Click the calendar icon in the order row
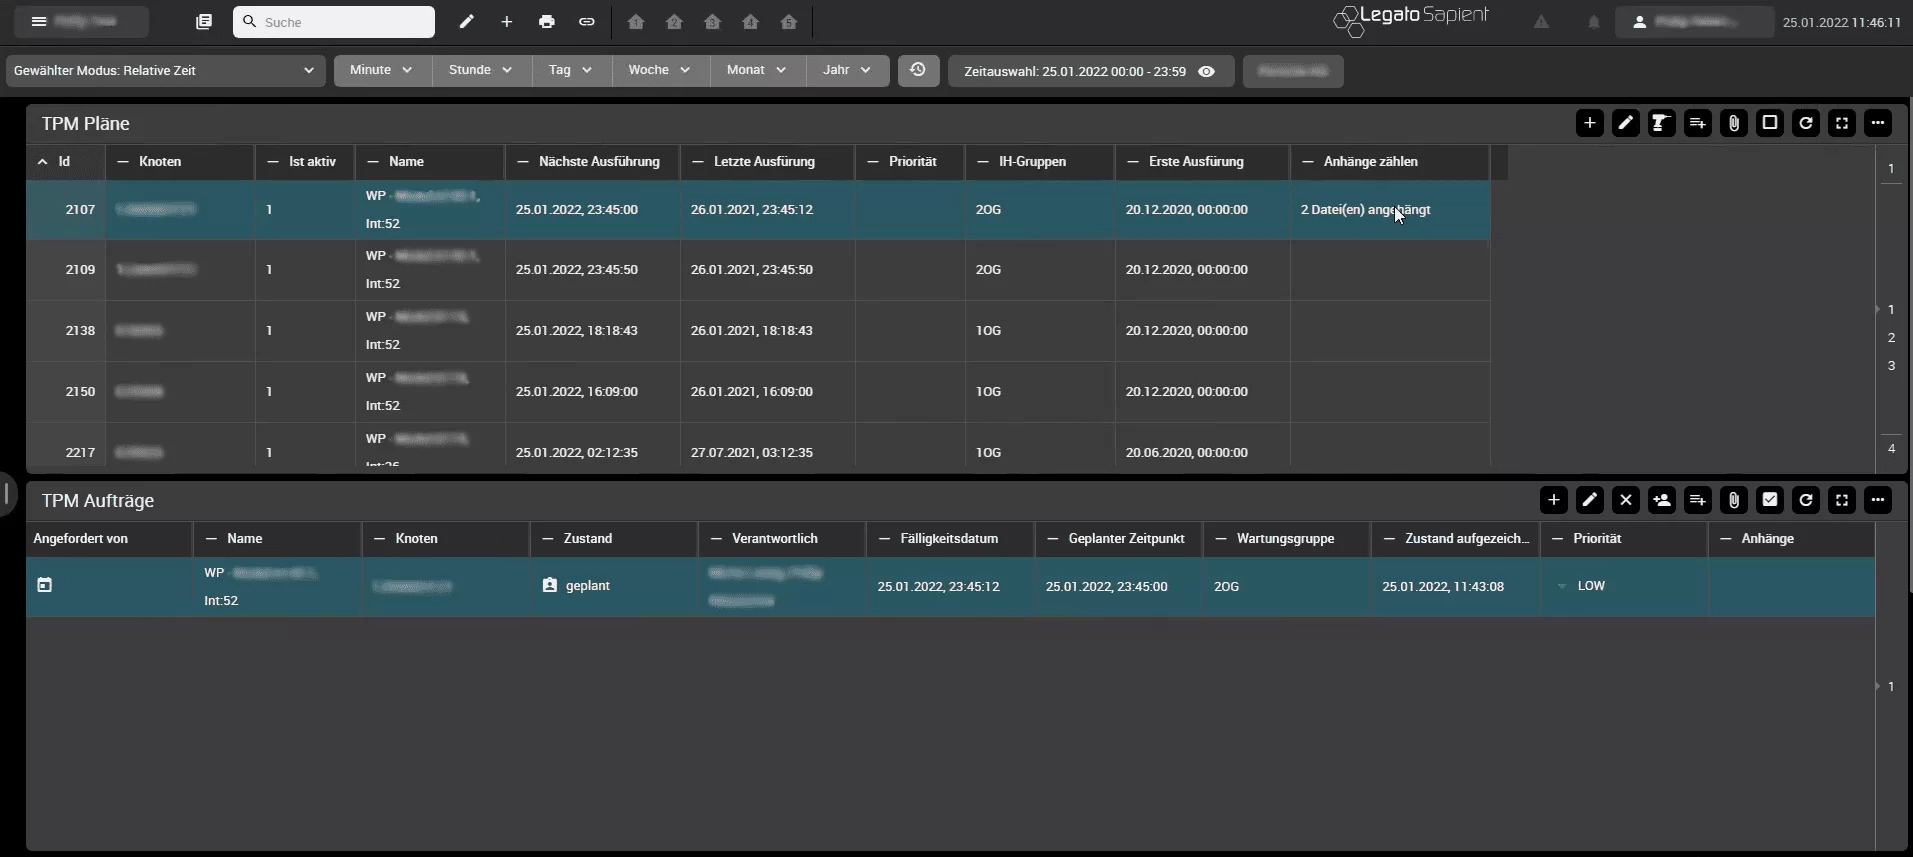 click(44, 585)
